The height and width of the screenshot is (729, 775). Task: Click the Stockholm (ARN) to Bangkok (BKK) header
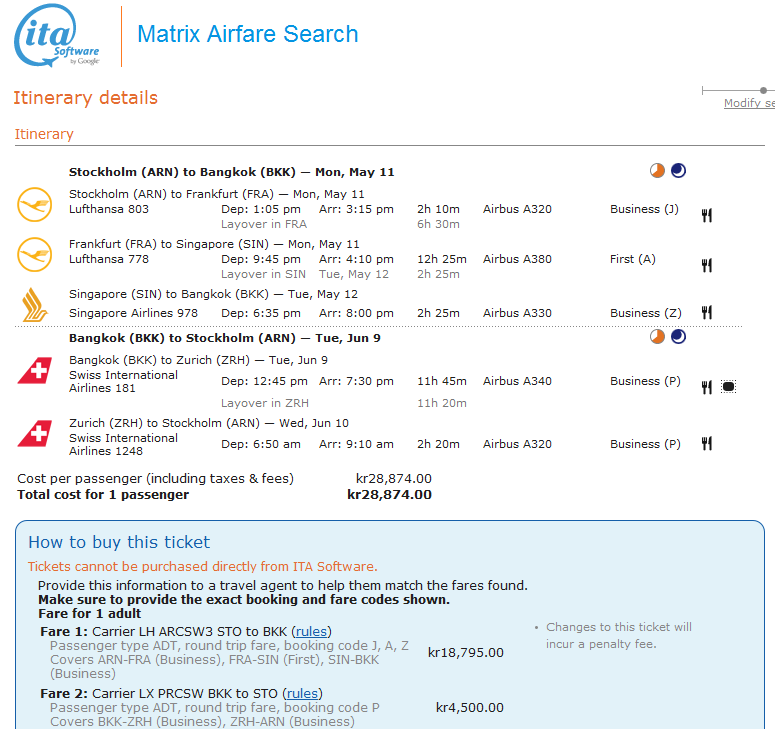[x=231, y=172]
